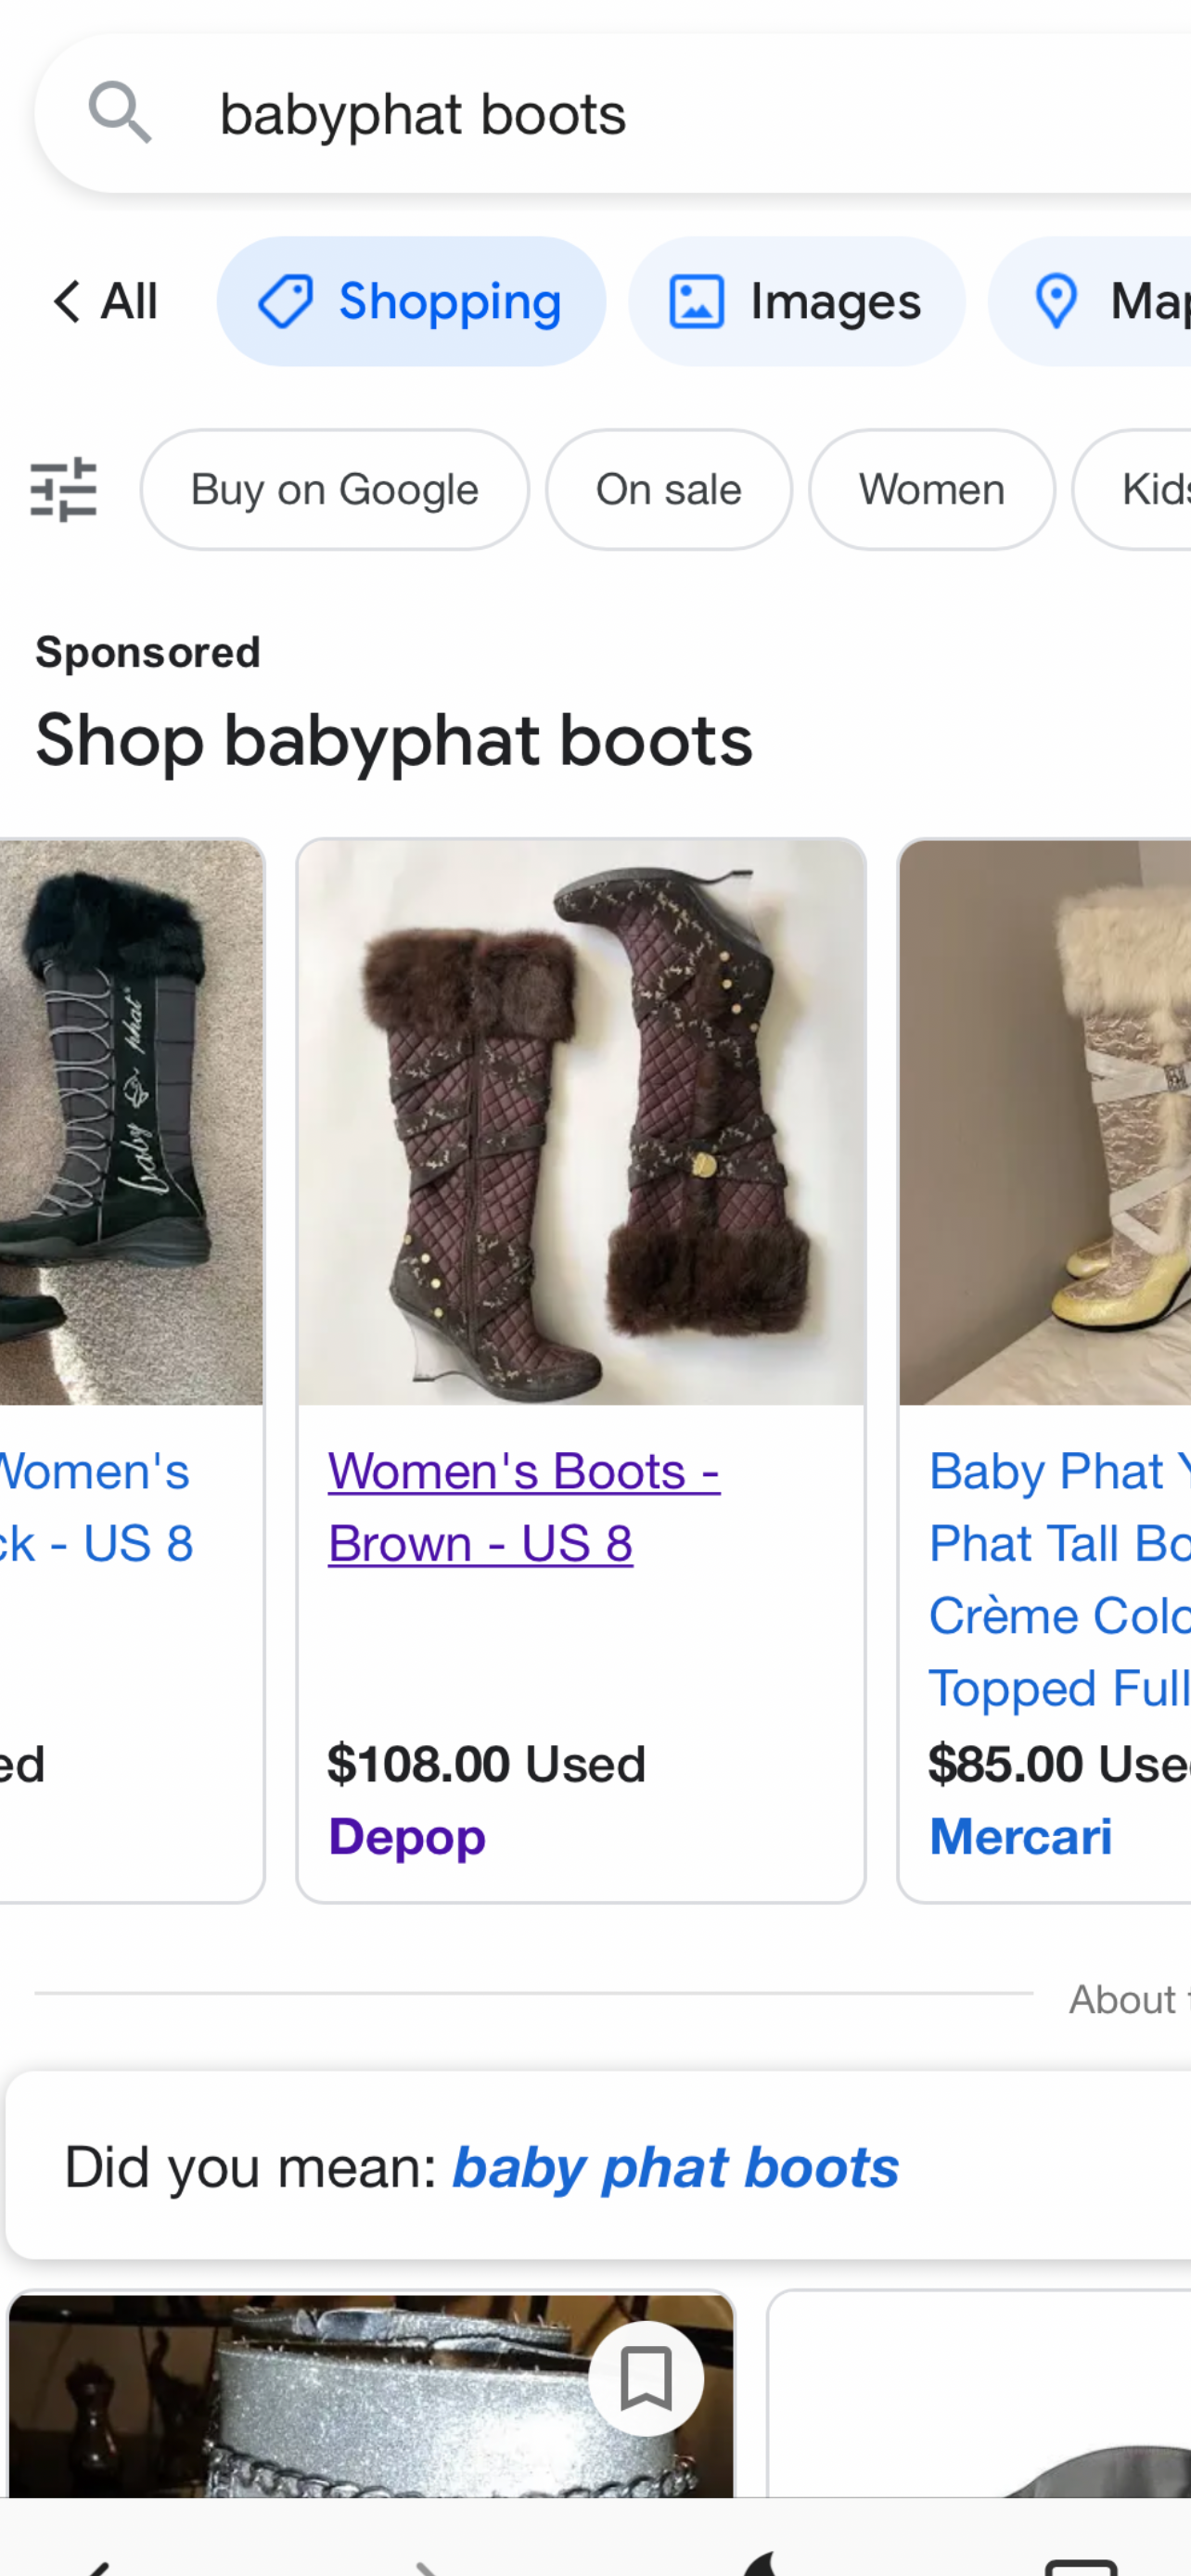
Task: Switch to the Images tab
Action: point(796,300)
